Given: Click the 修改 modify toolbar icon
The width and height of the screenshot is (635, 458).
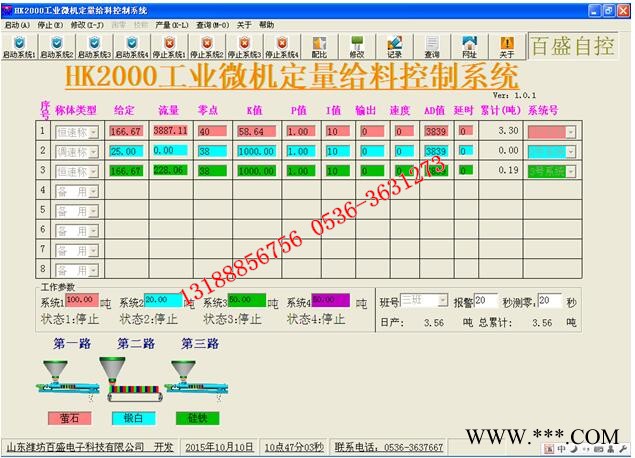Looking at the screenshot, I should pos(357,47).
